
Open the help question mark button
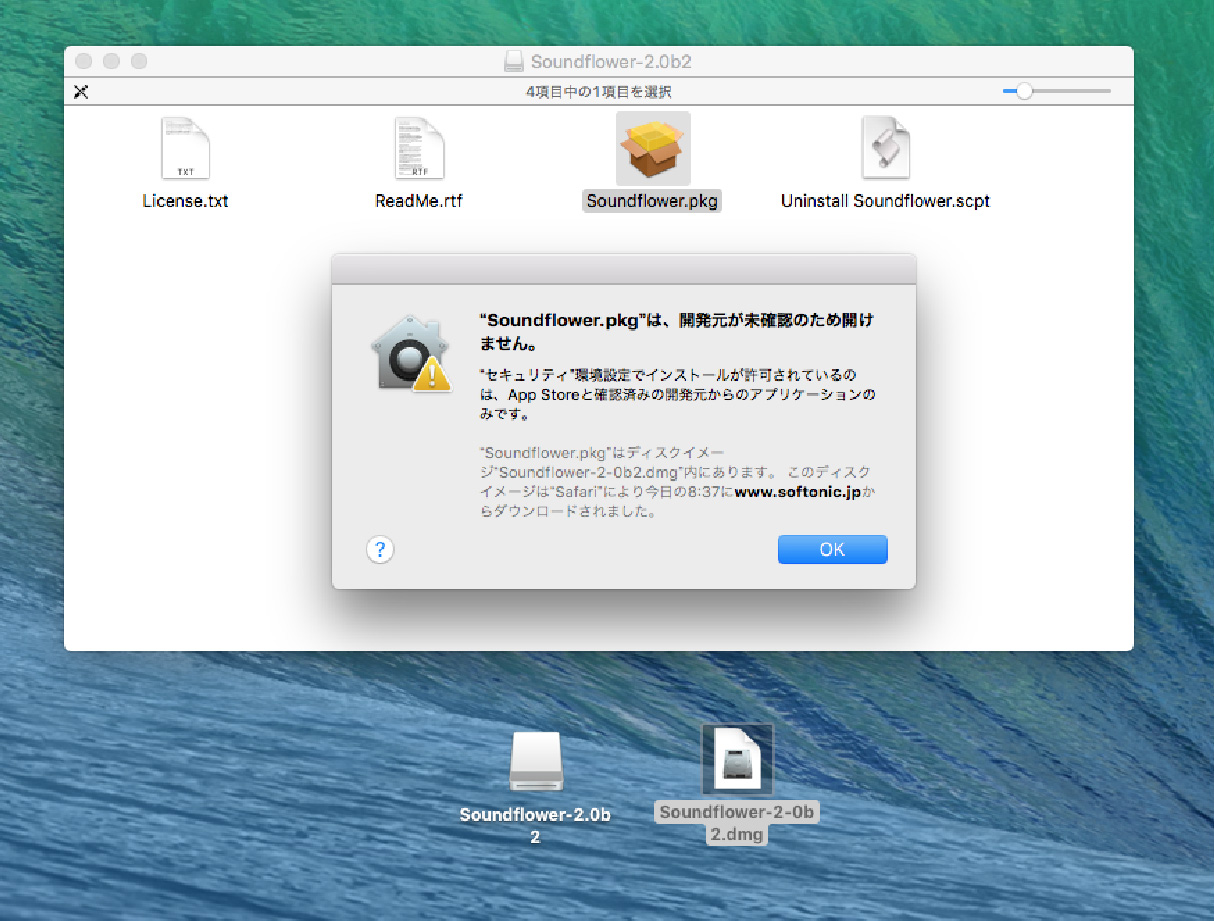(x=380, y=549)
